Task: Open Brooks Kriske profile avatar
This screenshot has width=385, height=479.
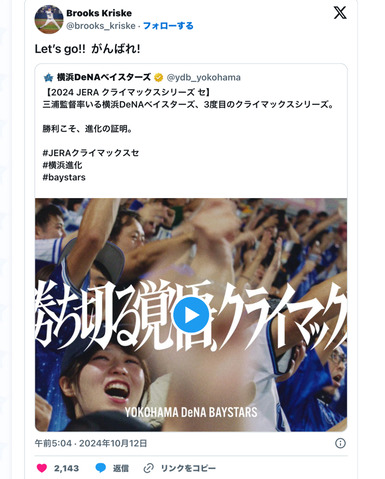Action: coord(49,19)
